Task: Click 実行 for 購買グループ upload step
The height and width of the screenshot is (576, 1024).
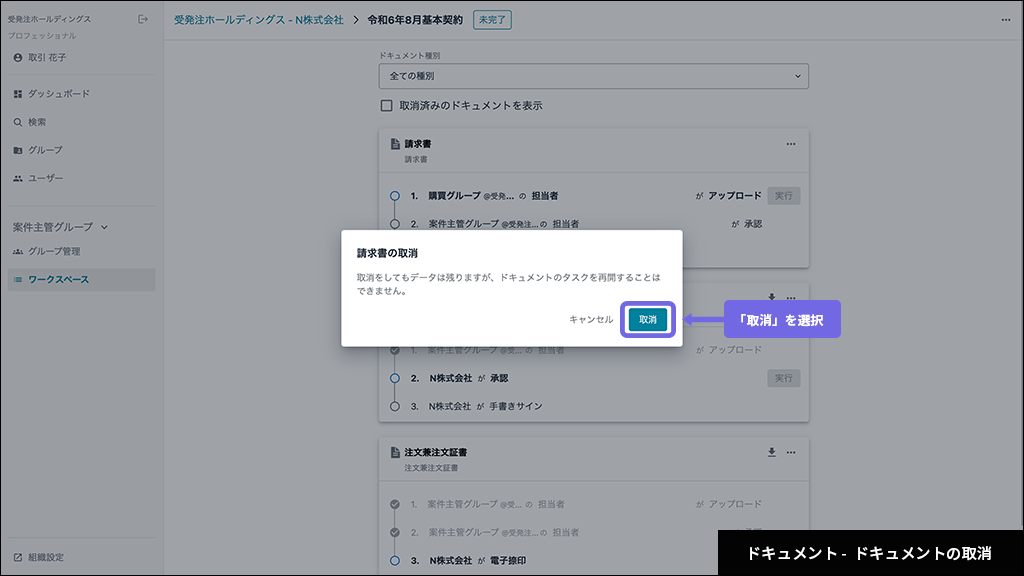Action: (784, 196)
